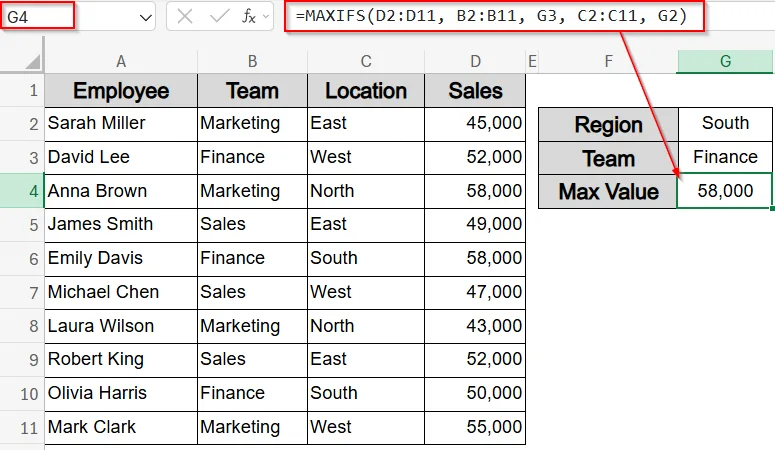Click Robert King's 52,000 sales value

pyautogui.click(x=475, y=360)
